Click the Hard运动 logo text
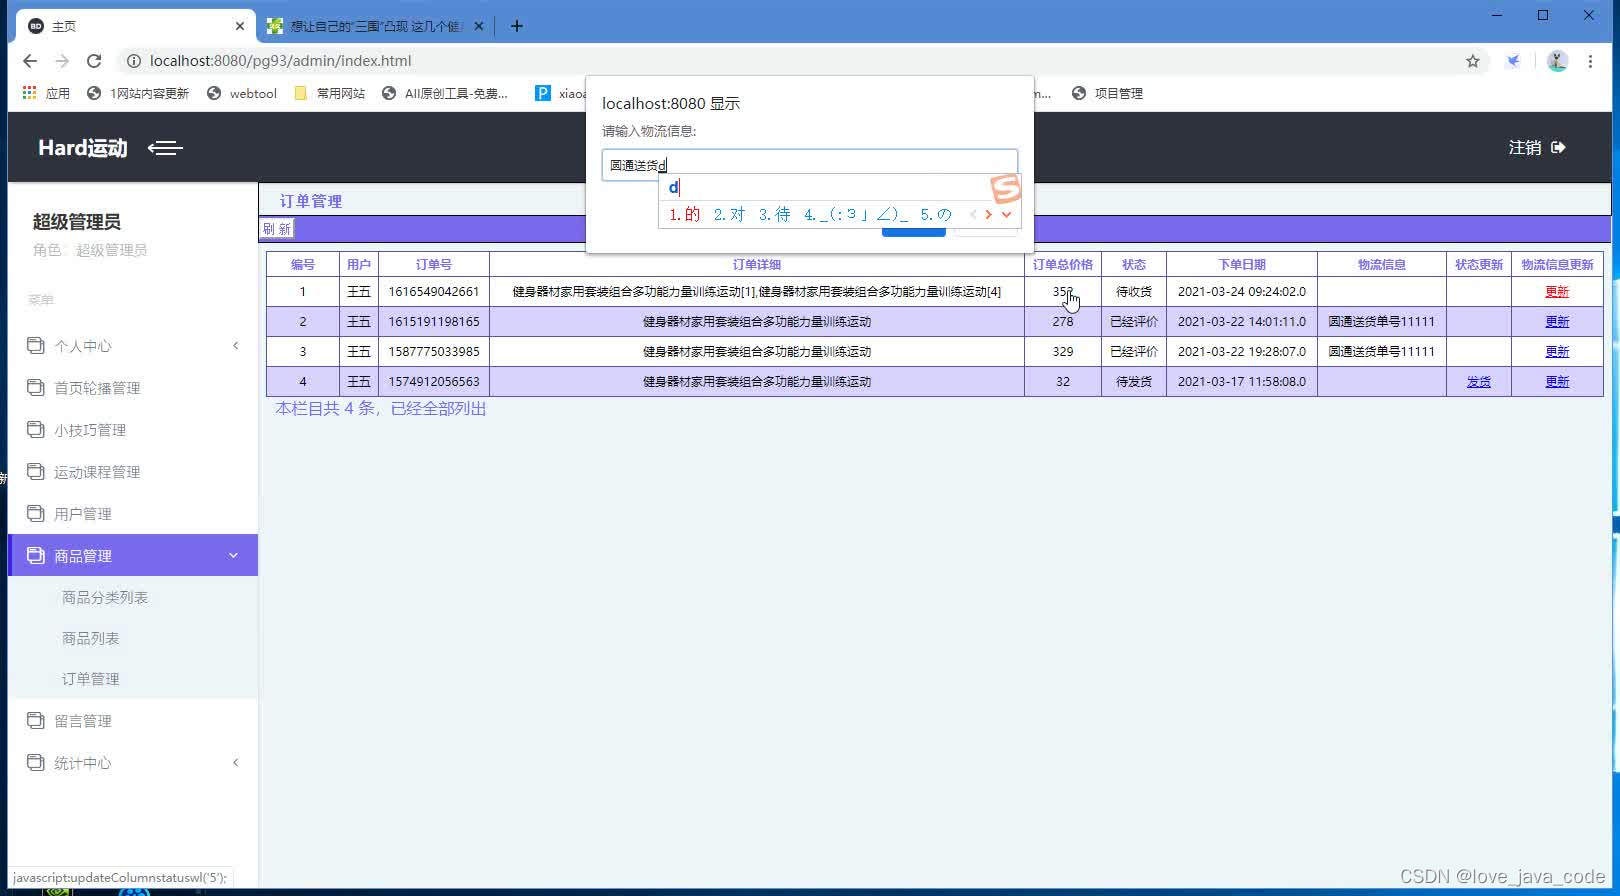Viewport: 1620px width, 896px height. [x=83, y=148]
